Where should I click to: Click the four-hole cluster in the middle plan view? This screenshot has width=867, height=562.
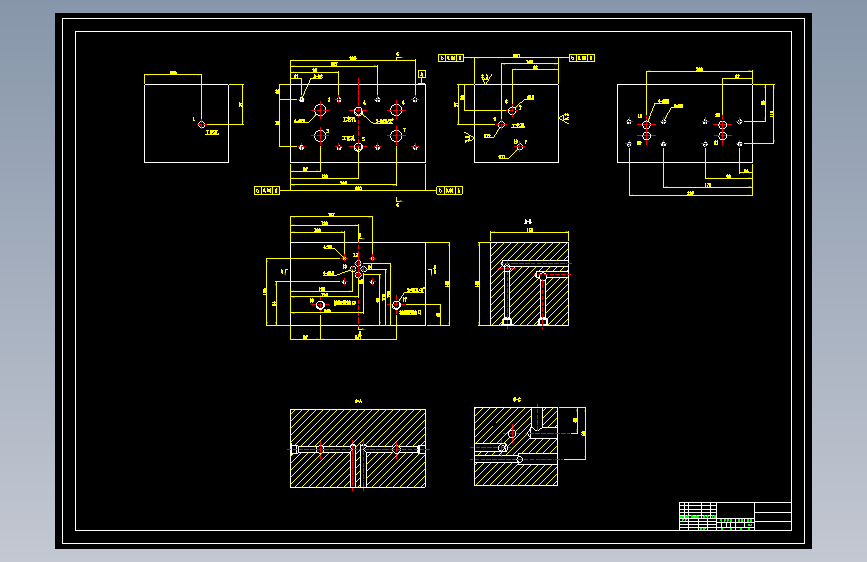coord(358,269)
